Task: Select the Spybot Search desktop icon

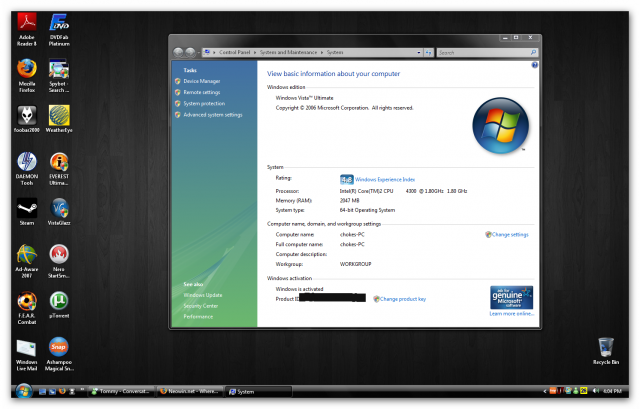Action: [59, 76]
